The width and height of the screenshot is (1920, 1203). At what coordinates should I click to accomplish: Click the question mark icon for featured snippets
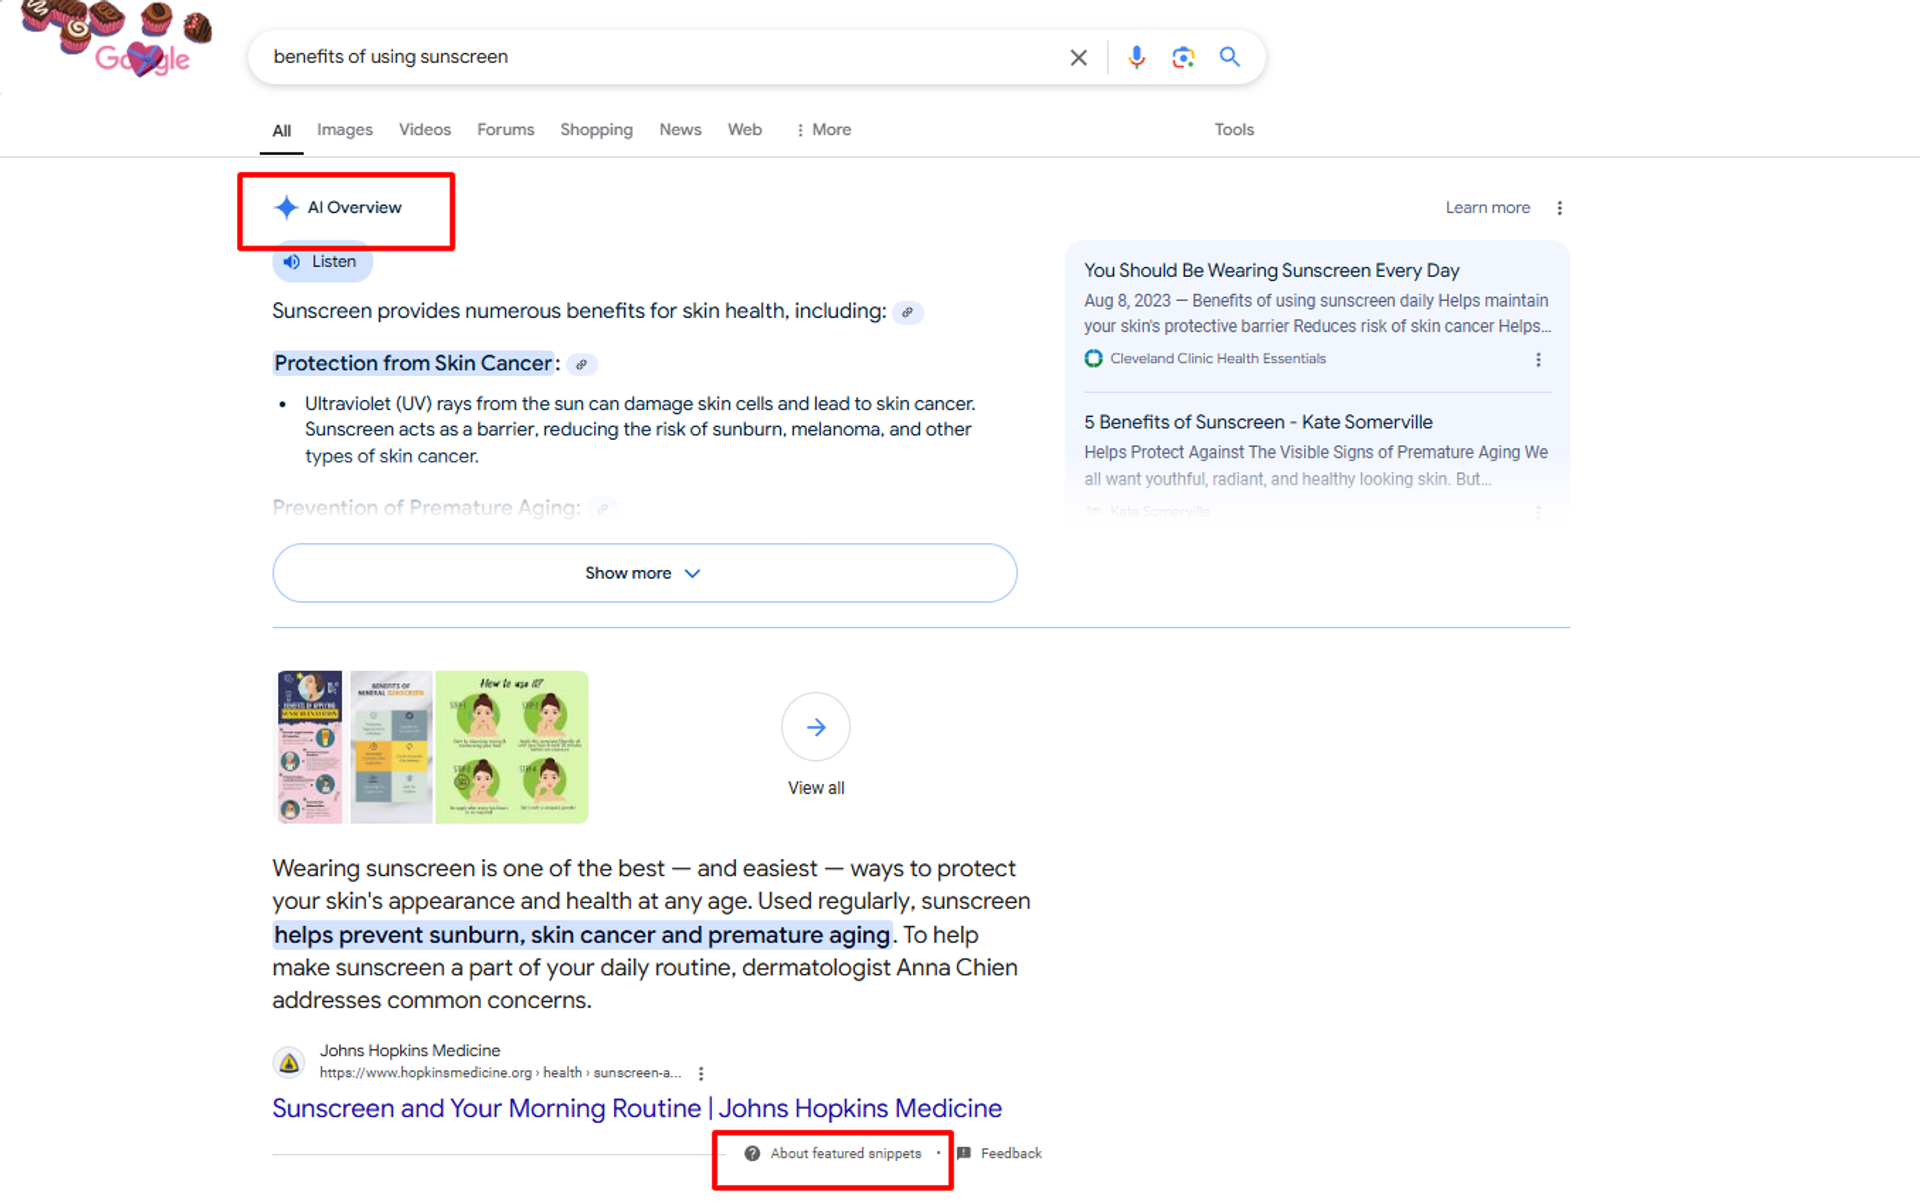click(x=752, y=1153)
